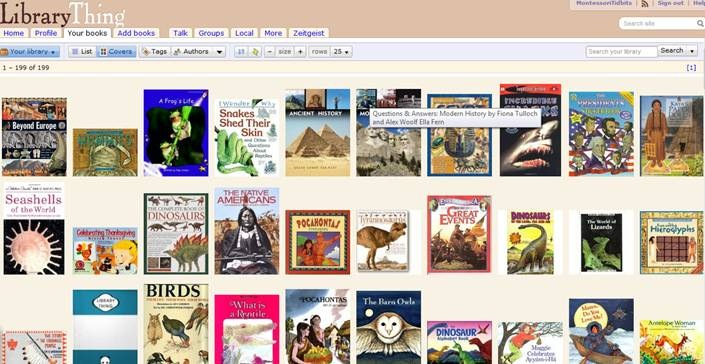Switch to List view
Viewport: 705px width, 364px height.
coord(82,52)
